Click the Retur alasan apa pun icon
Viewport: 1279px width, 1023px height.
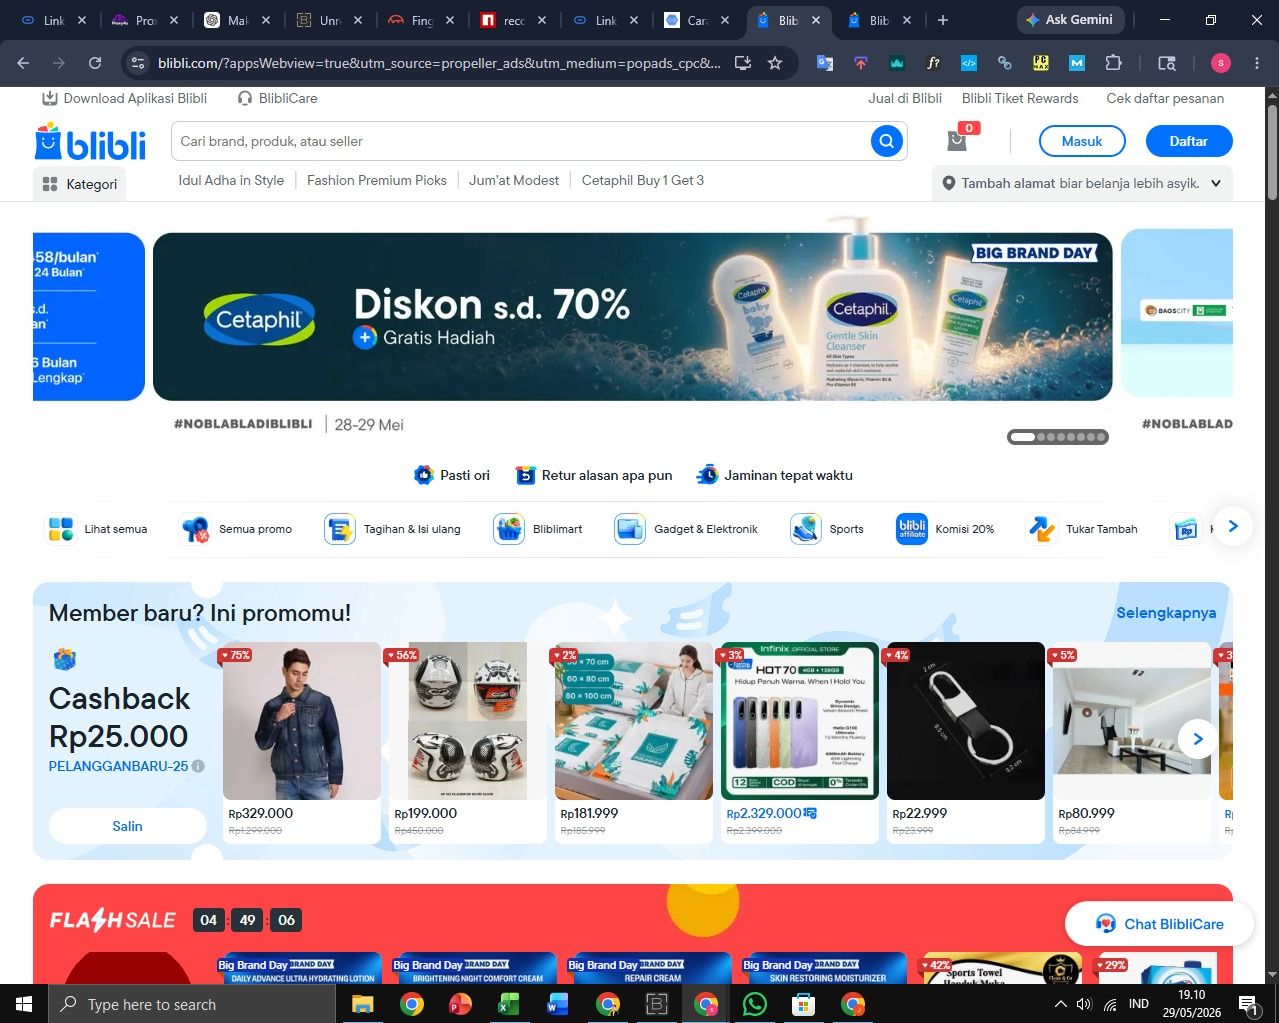[526, 475]
